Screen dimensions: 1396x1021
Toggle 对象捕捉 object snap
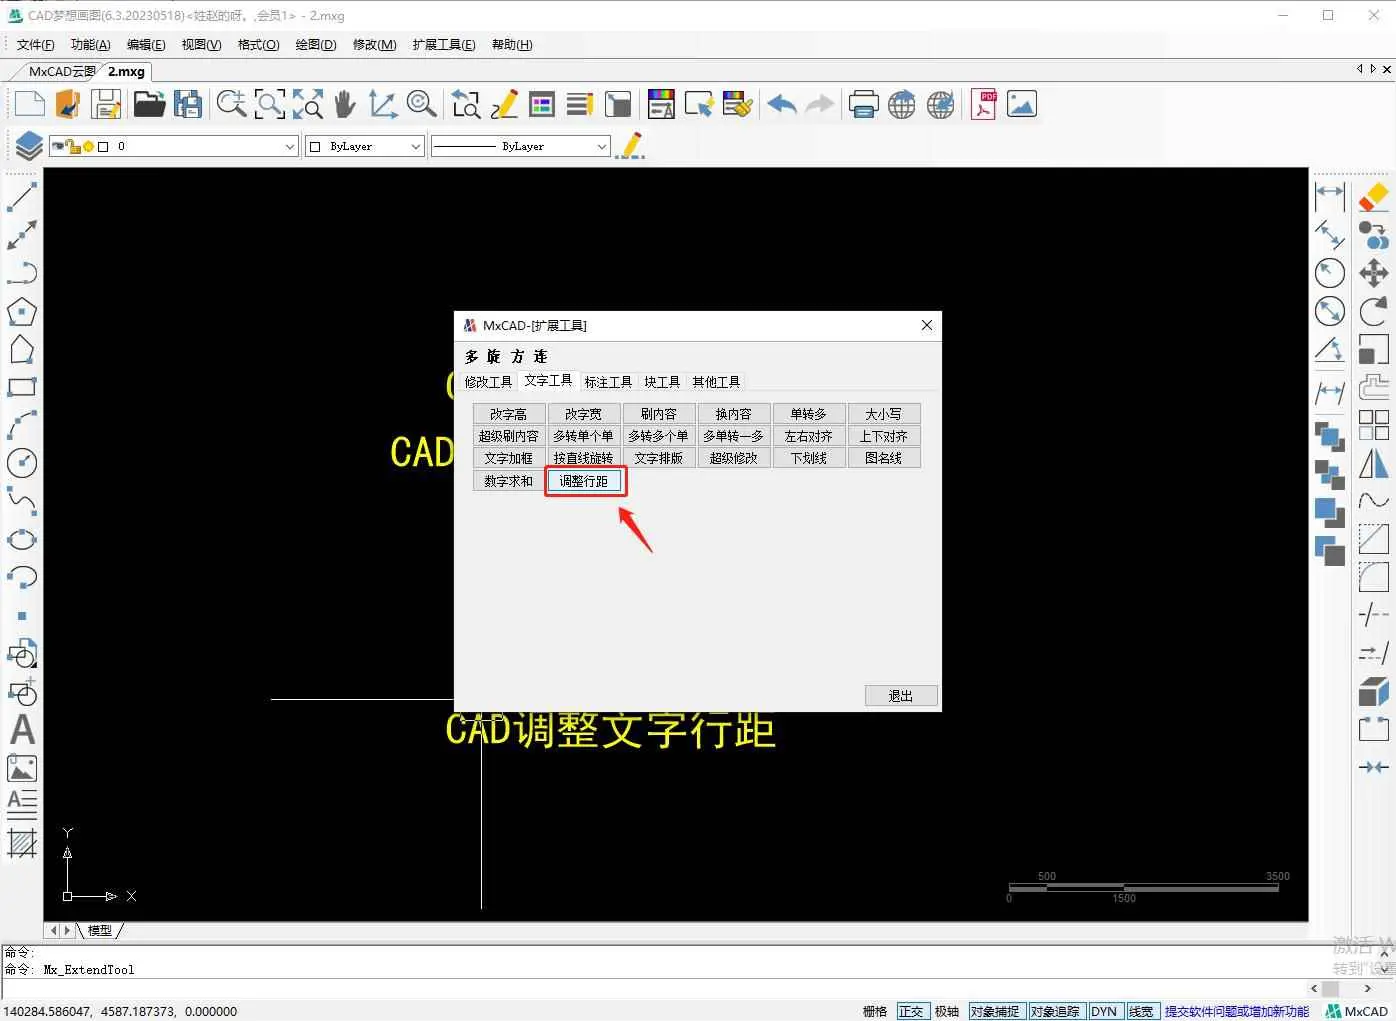coord(994,1011)
